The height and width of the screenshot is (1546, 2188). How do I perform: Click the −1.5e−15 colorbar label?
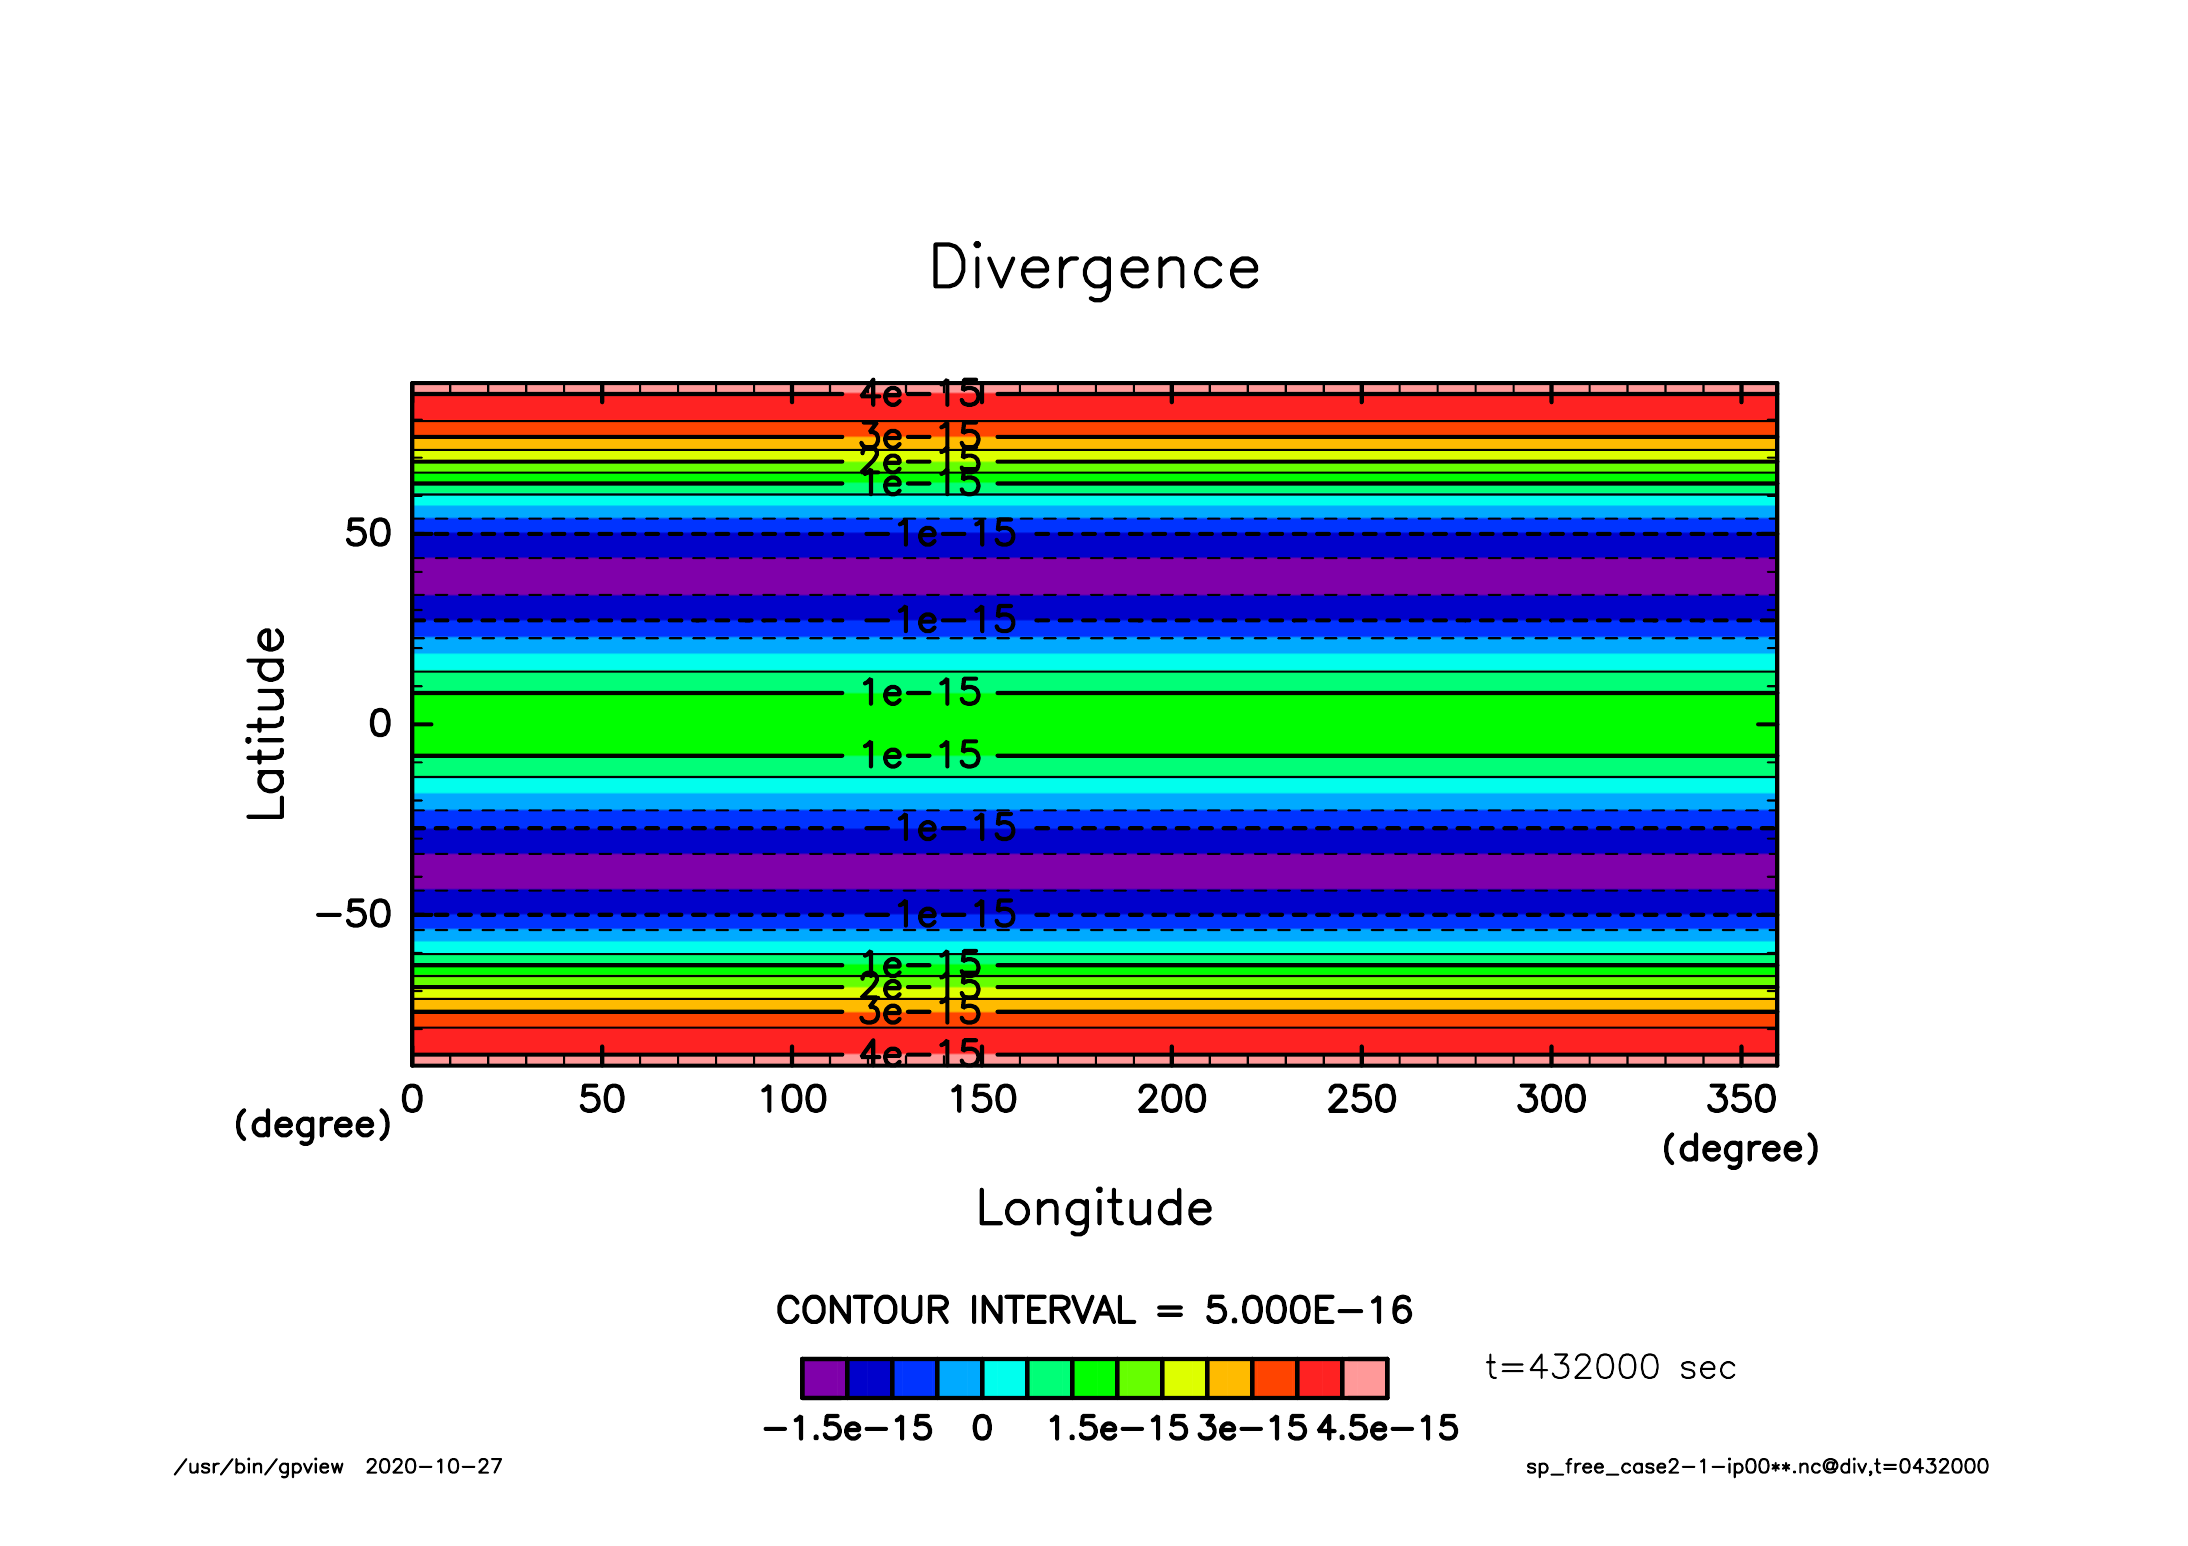[848, 1429]
